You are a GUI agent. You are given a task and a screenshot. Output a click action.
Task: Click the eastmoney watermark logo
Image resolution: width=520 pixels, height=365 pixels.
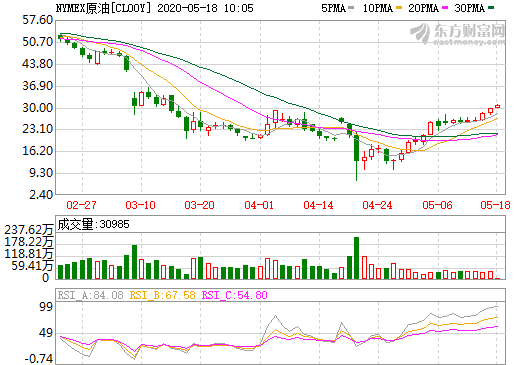[458, 34]
